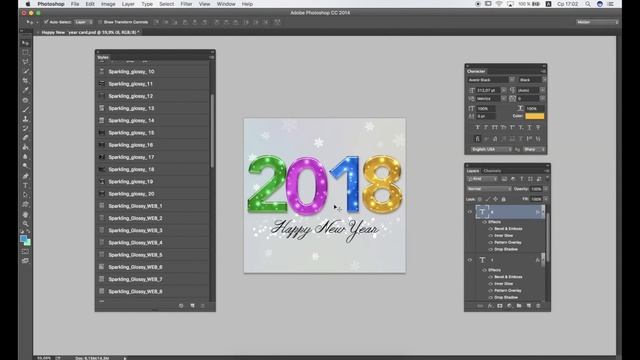
Task: Apply style Sparkling_Glossy_WEB_1
Action: (x=153, y=206)
